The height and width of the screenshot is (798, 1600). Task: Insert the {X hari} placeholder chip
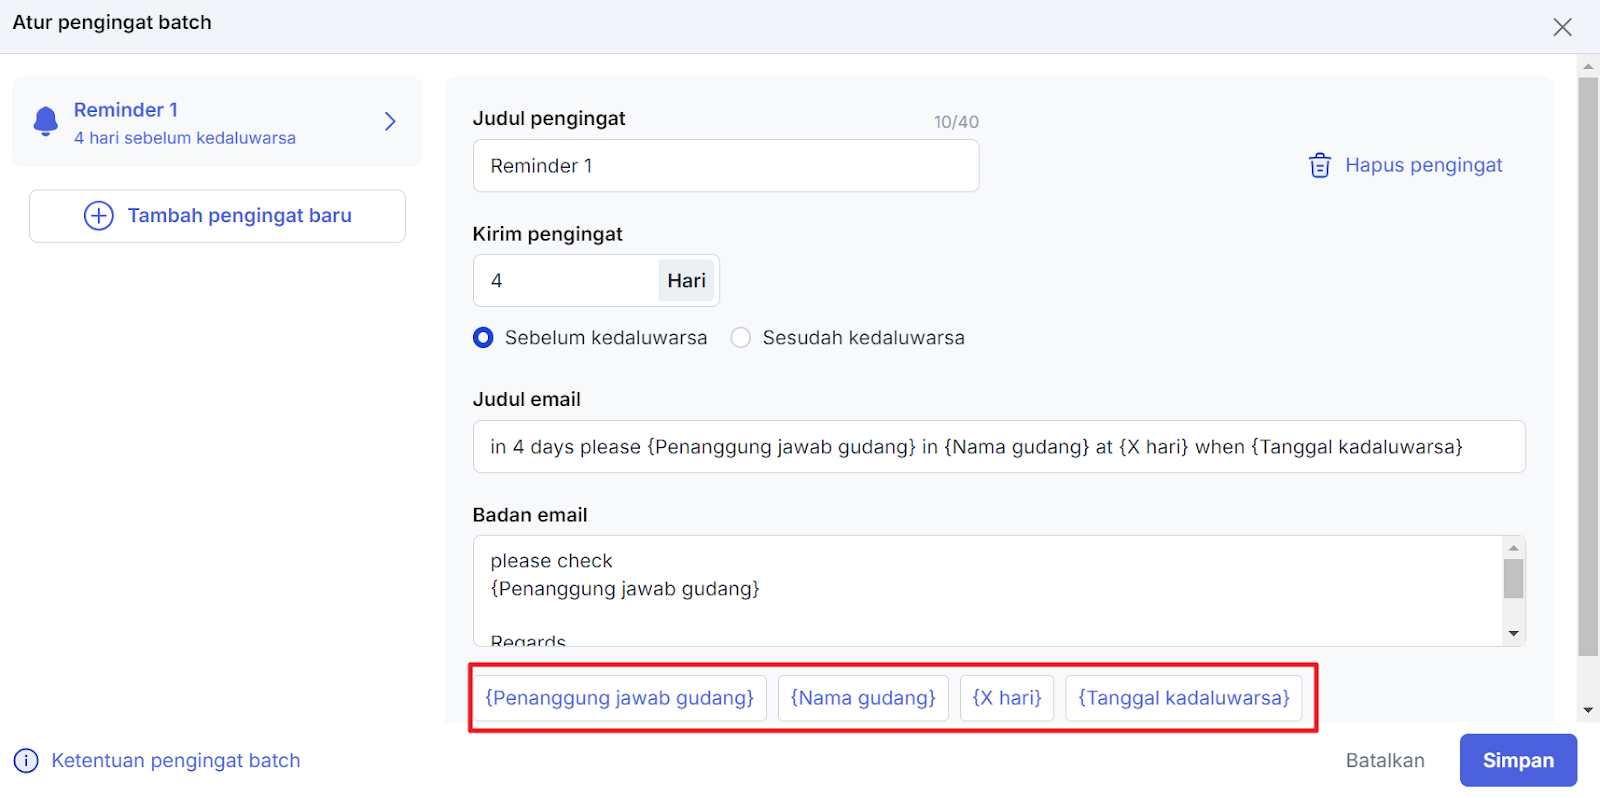[x=1006, y=698]
